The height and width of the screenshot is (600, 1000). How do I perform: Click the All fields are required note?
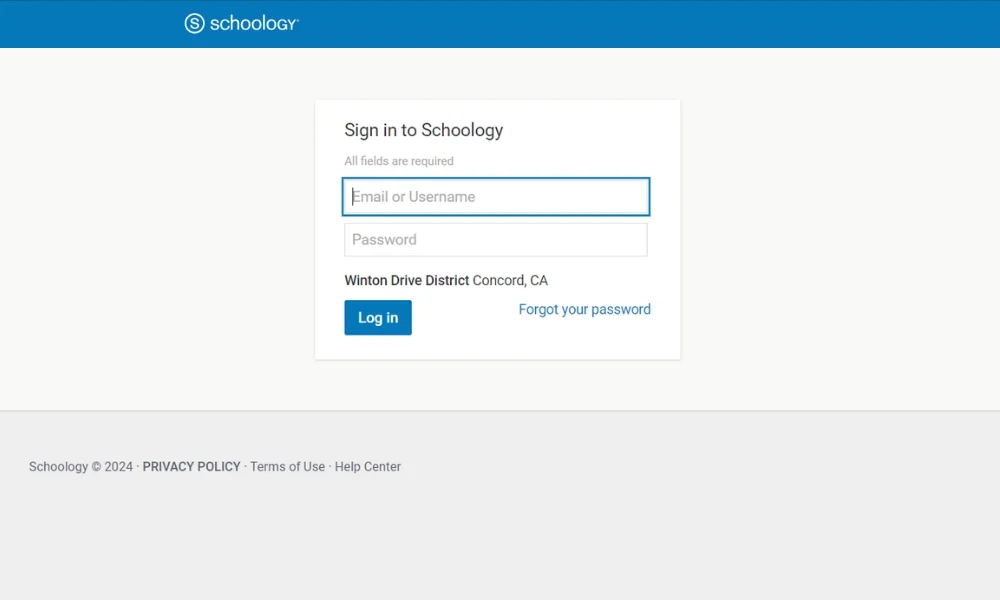399,161
